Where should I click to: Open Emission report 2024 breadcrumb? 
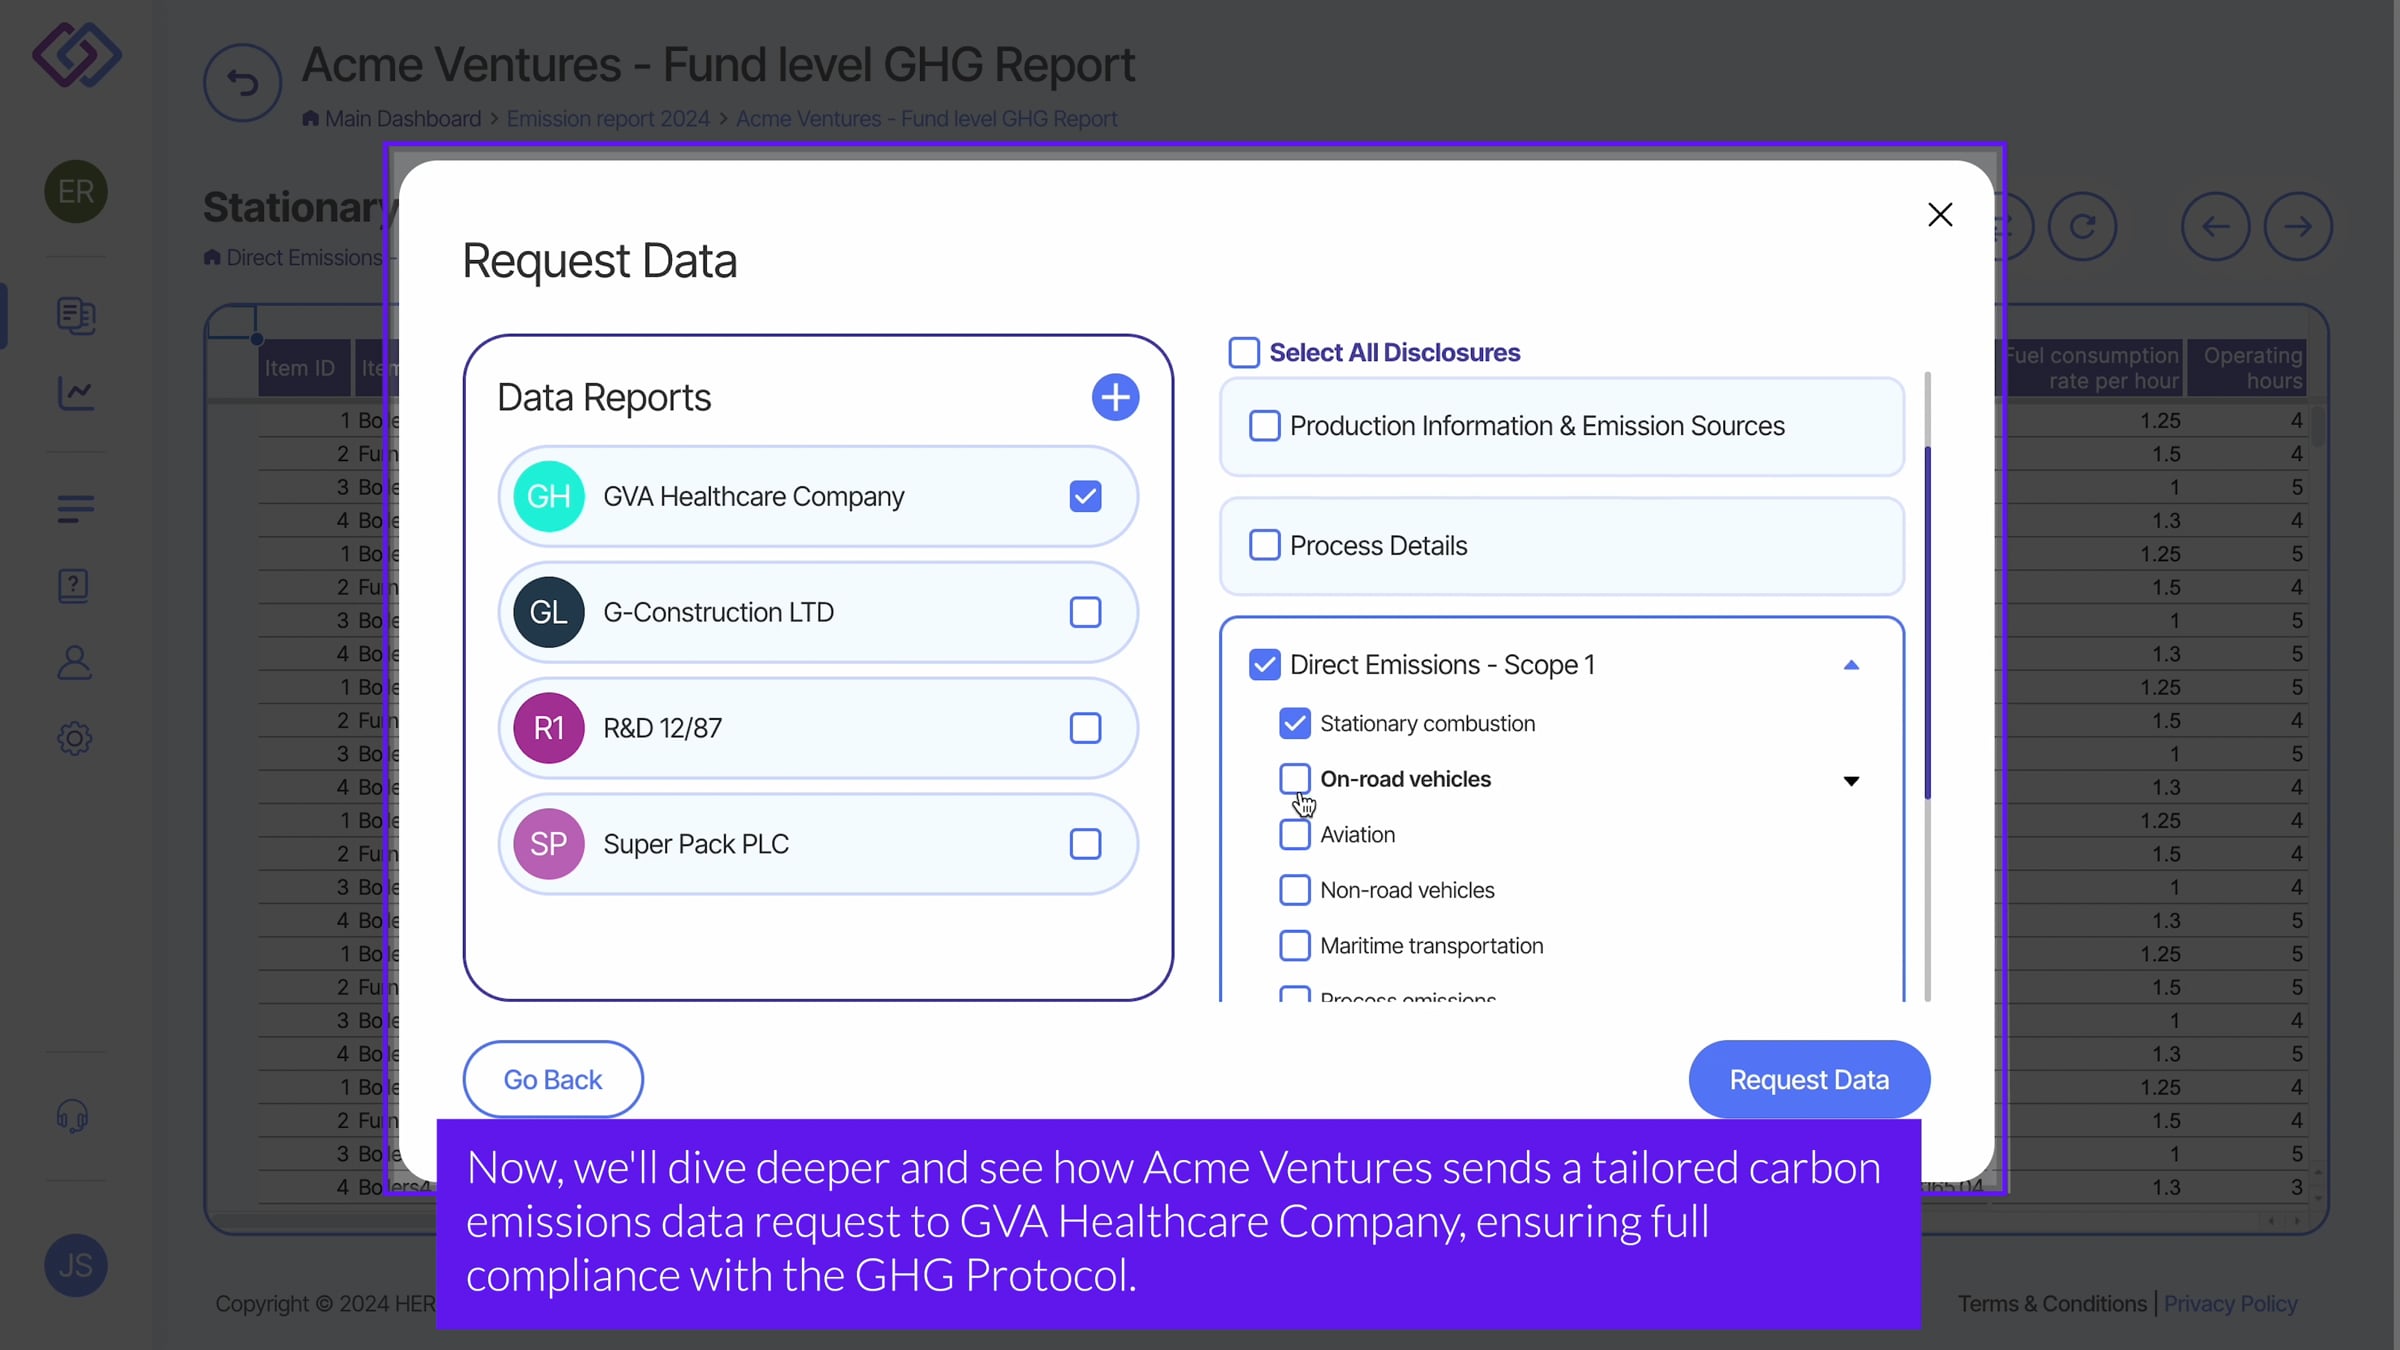[x=607, y=119]
